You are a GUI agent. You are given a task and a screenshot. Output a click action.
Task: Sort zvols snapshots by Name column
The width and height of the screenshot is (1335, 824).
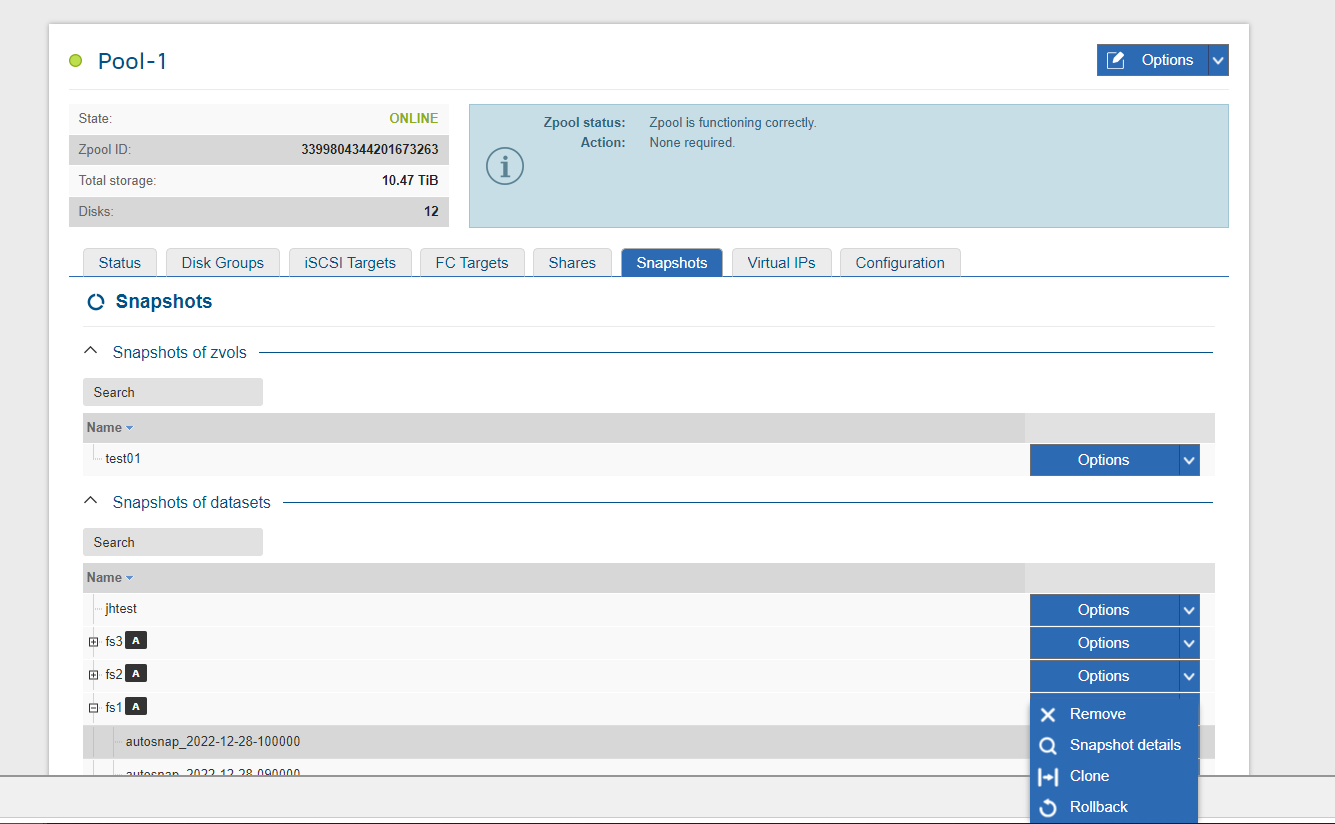[x=109, y=427]
